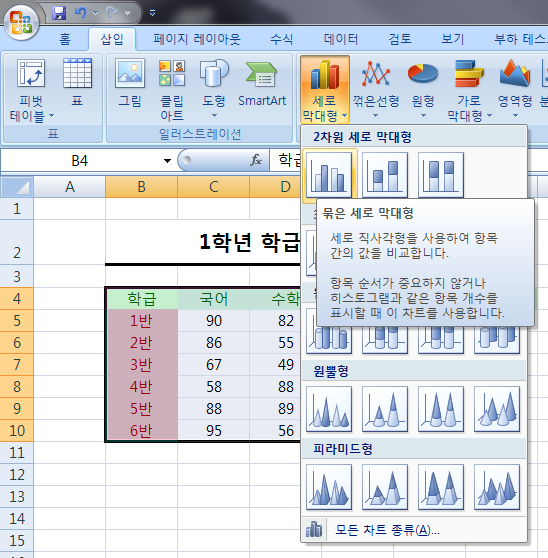The height and width of the screenshot is (558, 548).
Task: Select column B header
Action: [x=141, y=187]
